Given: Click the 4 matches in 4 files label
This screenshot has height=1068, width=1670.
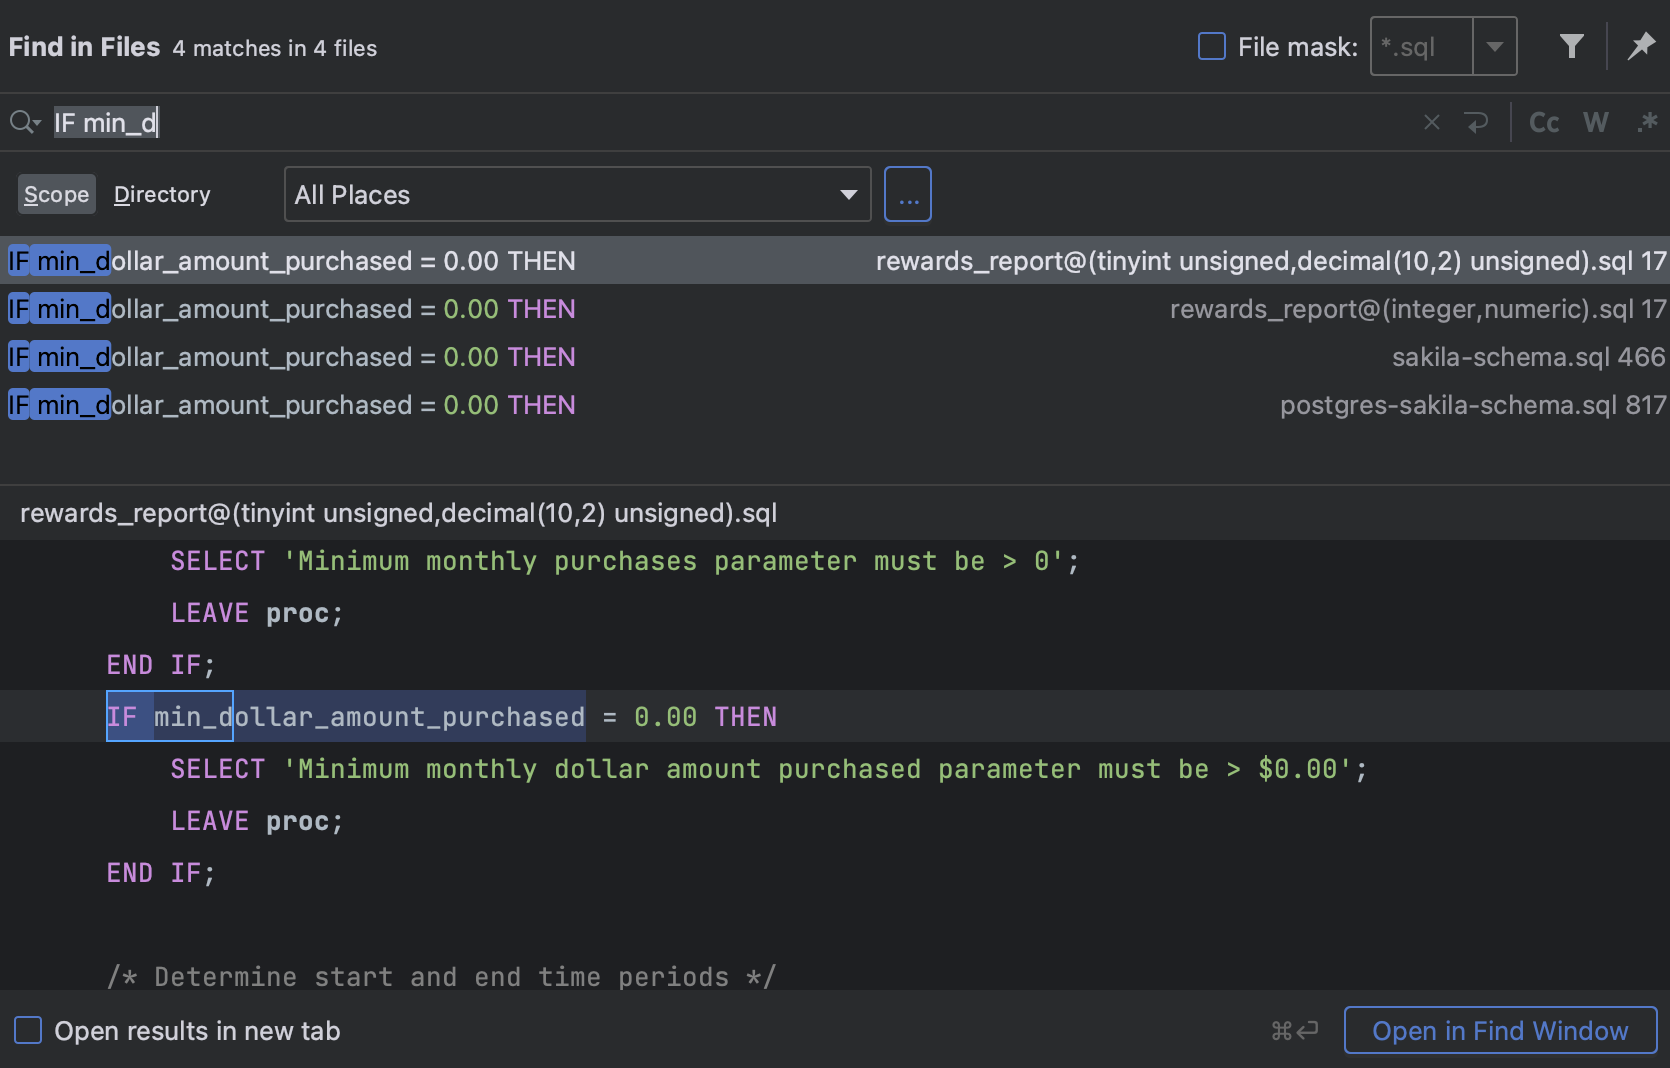Looking at the screenshot, I should point(274,48).
